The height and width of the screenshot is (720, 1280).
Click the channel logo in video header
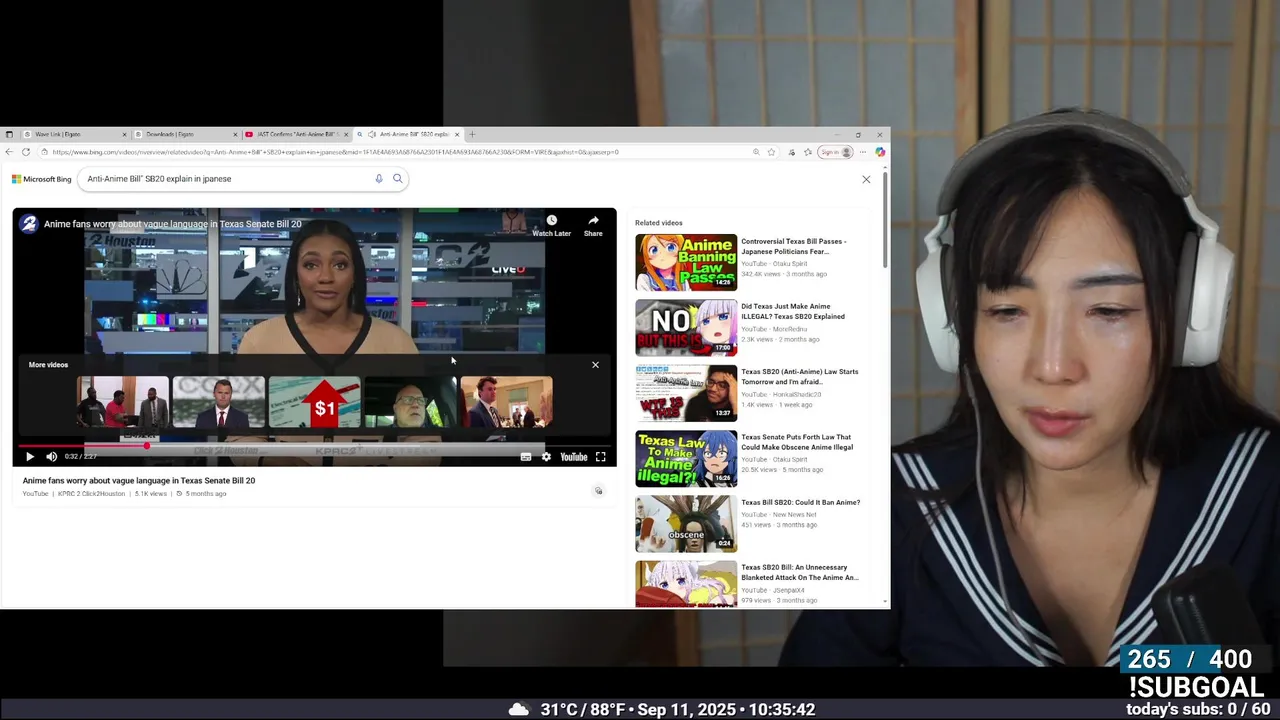29,224
